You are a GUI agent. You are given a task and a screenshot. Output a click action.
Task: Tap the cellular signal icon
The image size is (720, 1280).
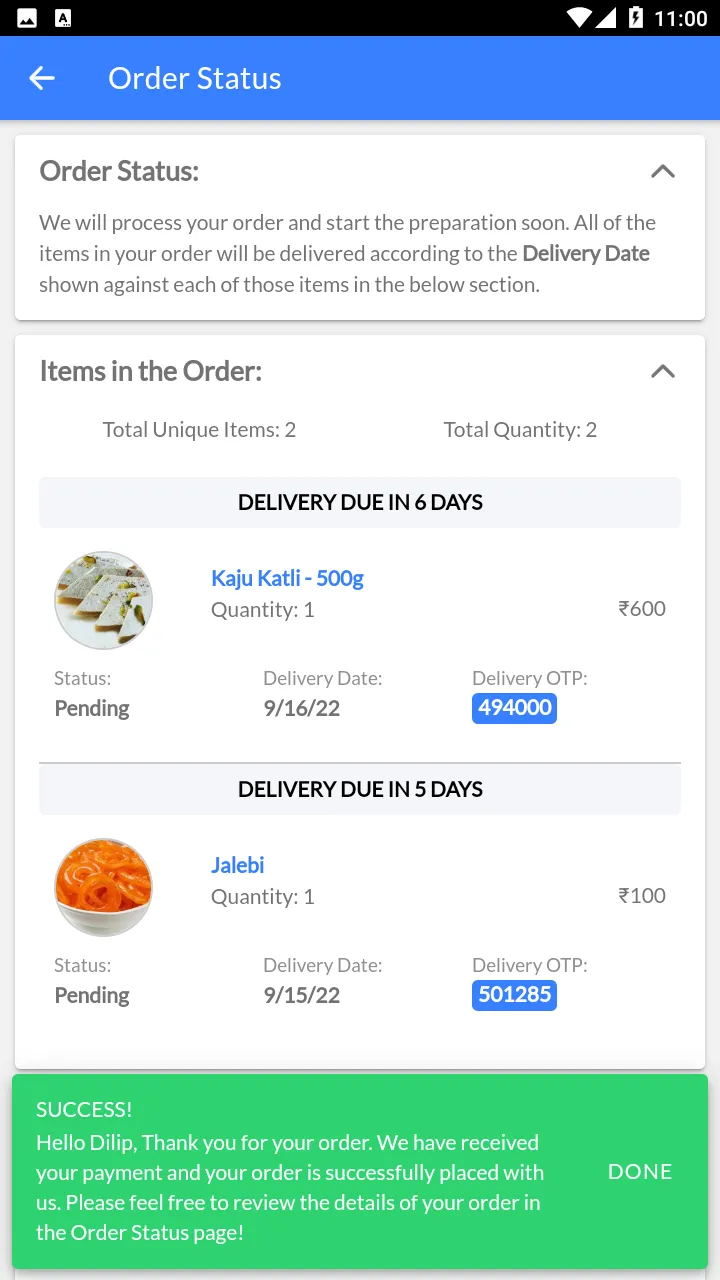point(606,18)
